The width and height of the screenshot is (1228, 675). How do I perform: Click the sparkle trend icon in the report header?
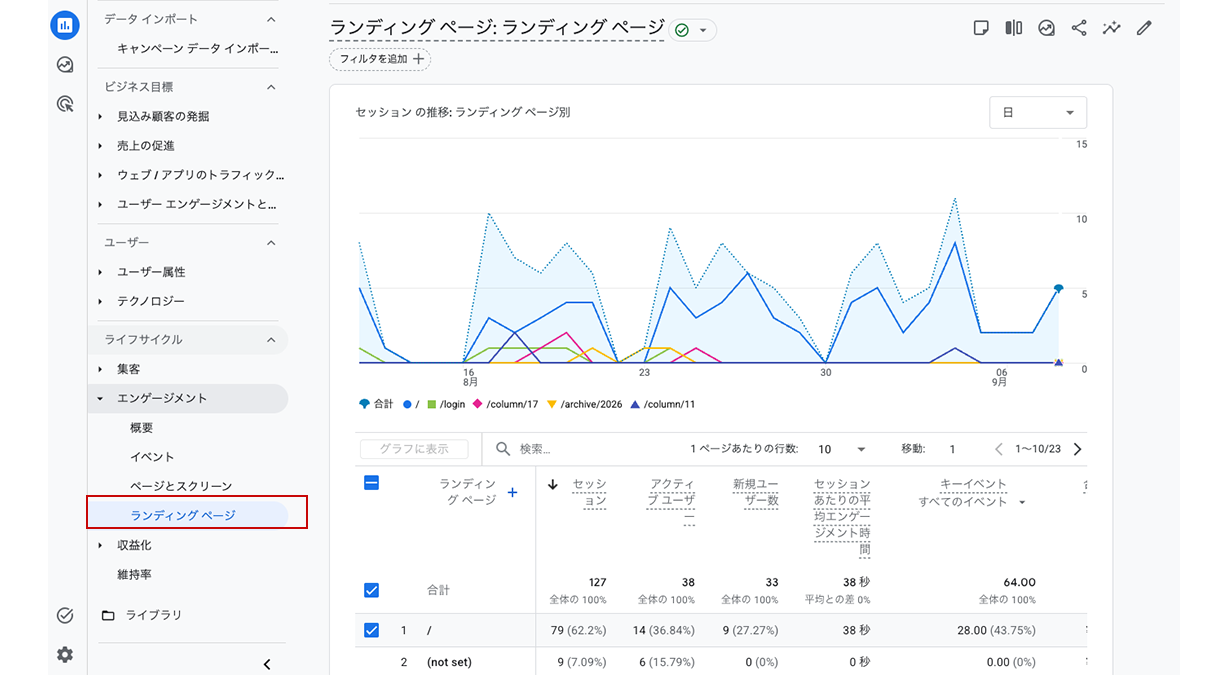point(1111,28)
